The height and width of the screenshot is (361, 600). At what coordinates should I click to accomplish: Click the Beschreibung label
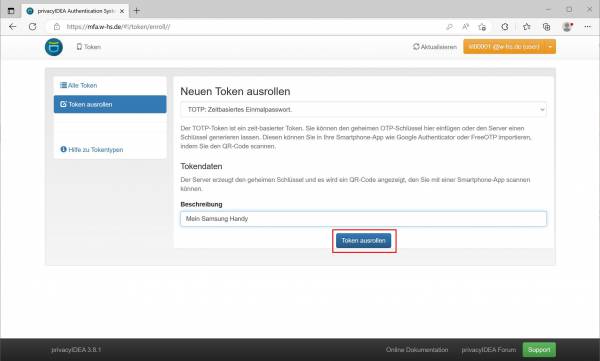point(201,204)
